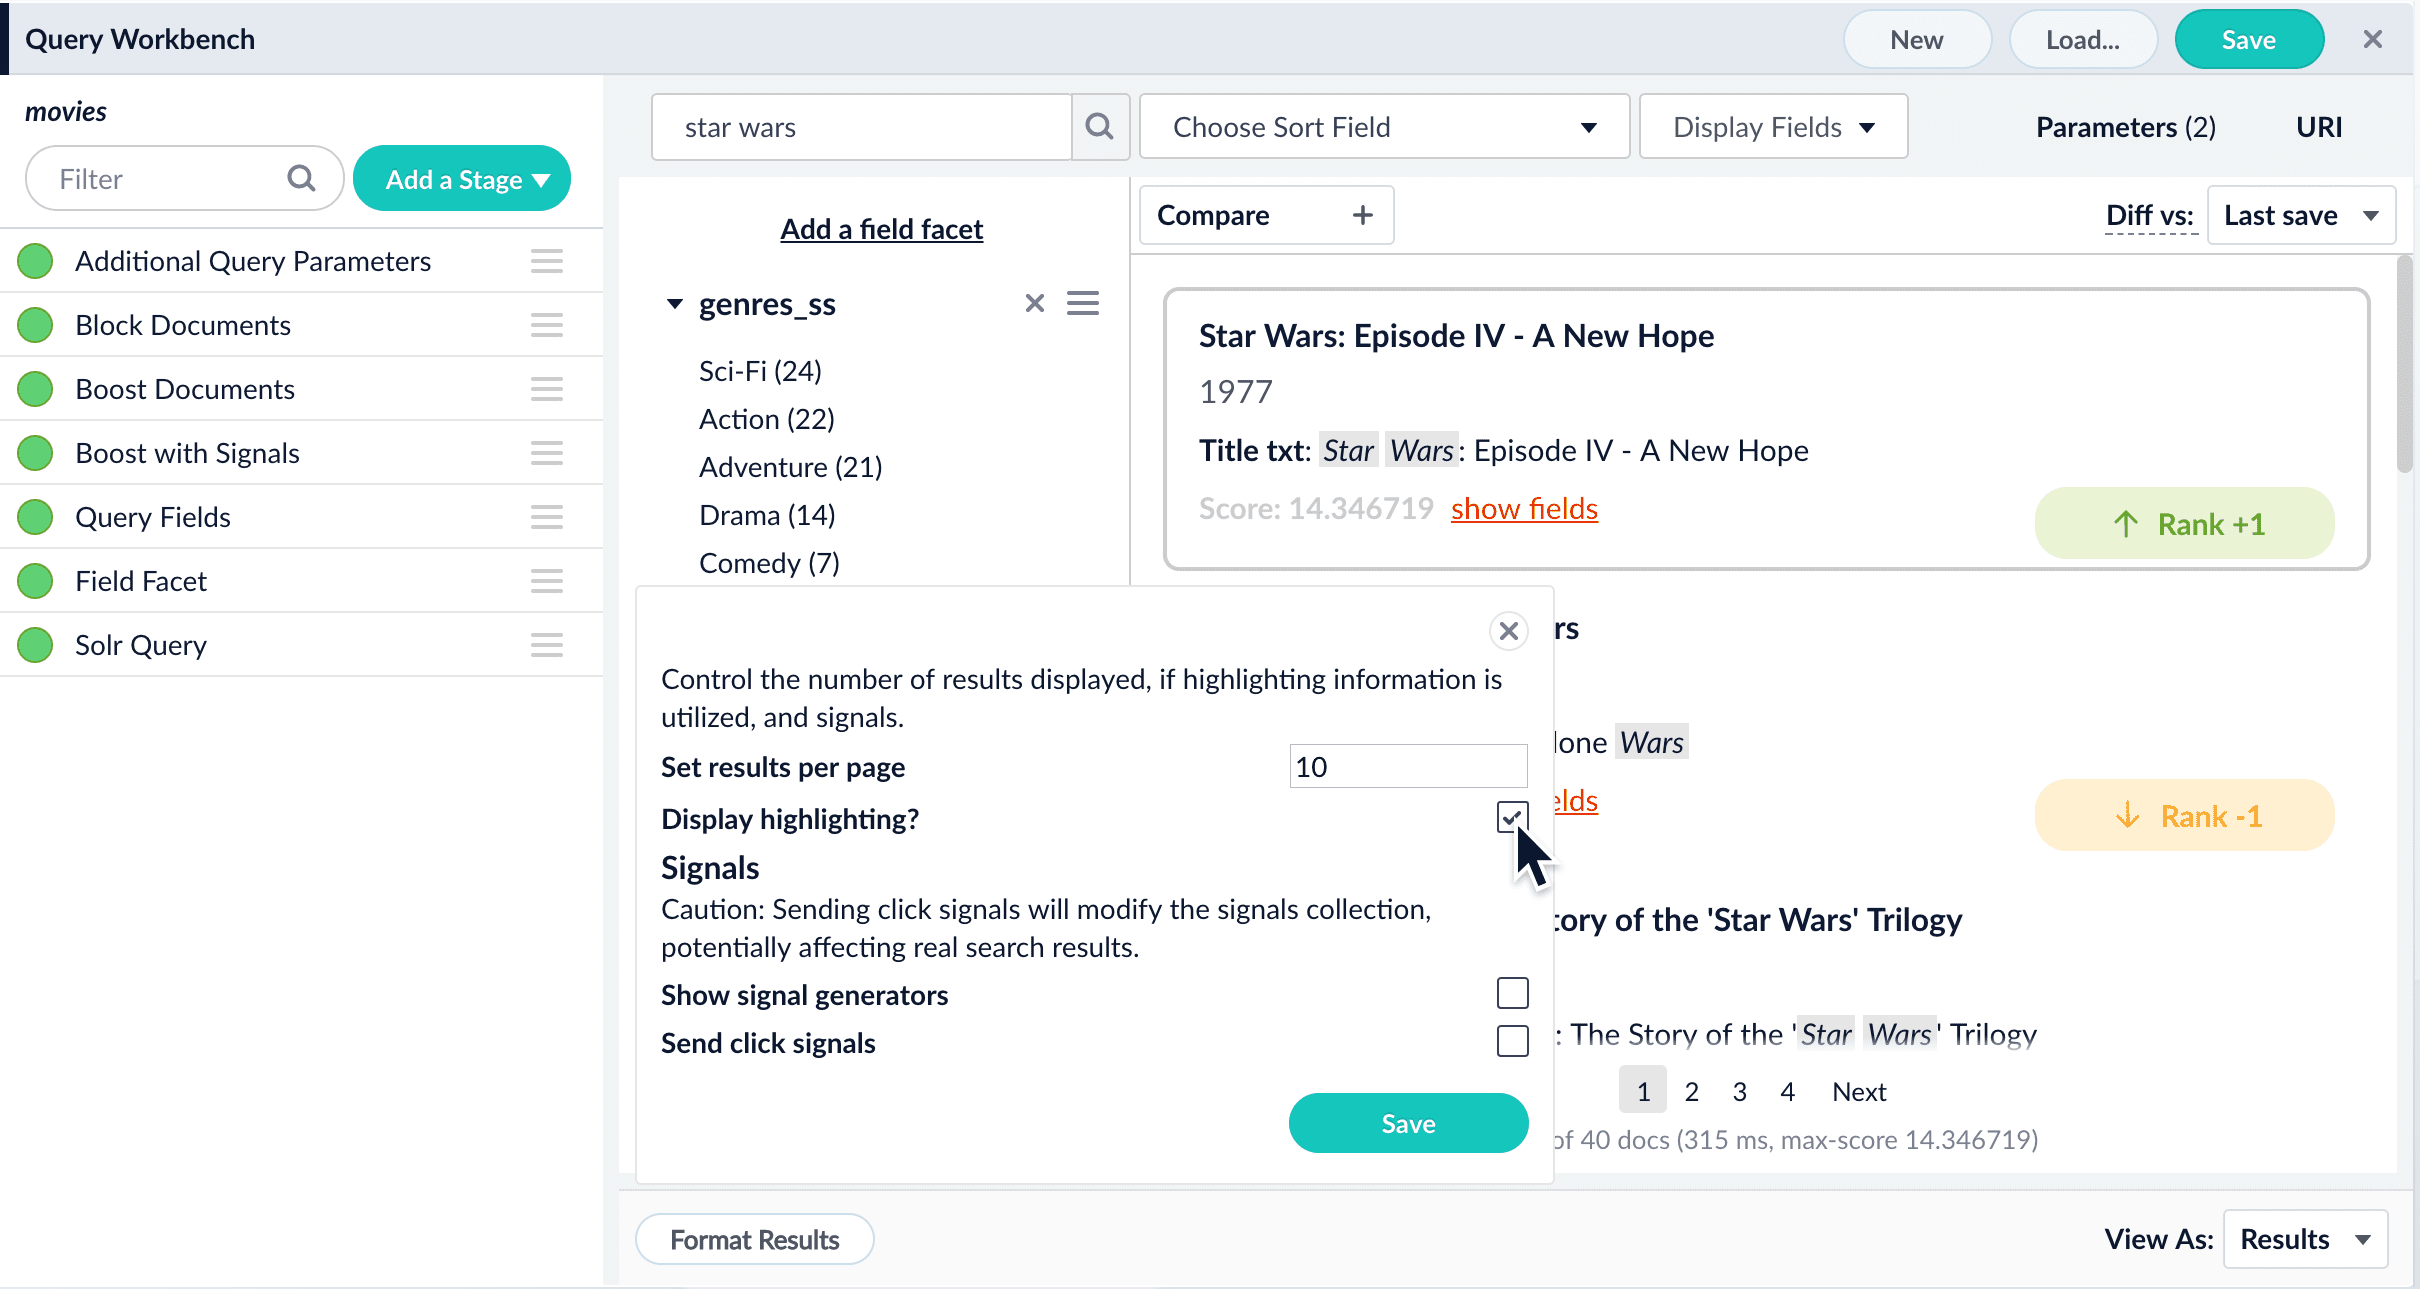Click the teal Save button in popup

pyautogui.click(x=1407, y=1123)
